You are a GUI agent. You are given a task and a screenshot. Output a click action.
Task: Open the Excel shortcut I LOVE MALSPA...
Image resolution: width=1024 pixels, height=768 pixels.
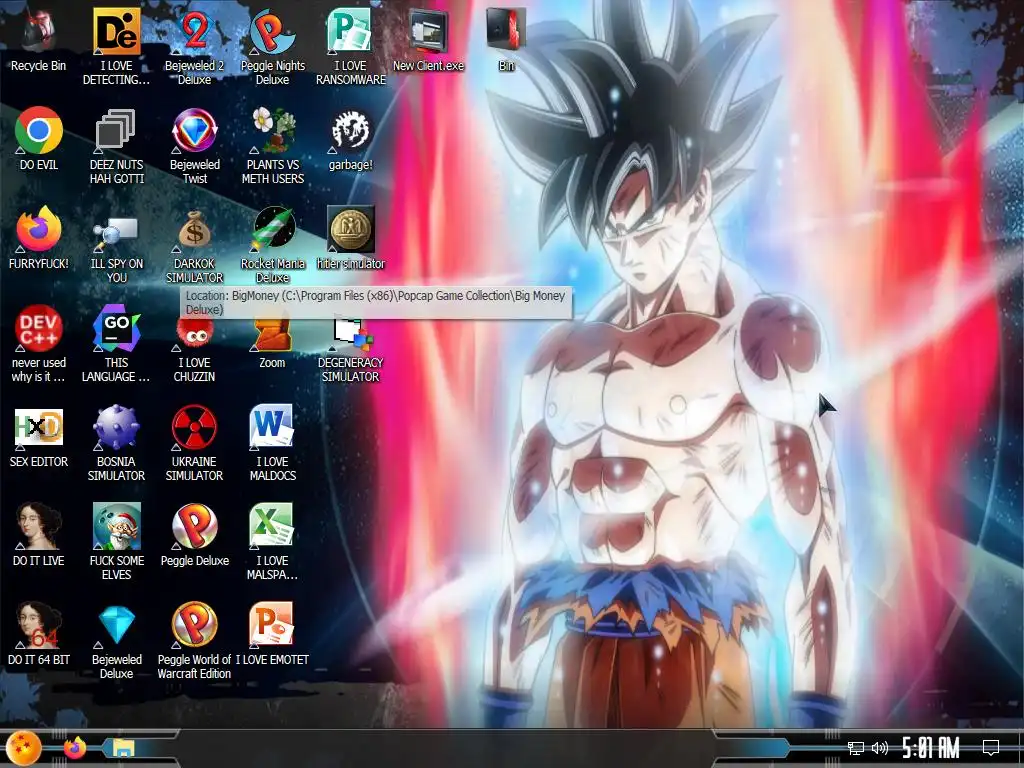tap(272, 541)
